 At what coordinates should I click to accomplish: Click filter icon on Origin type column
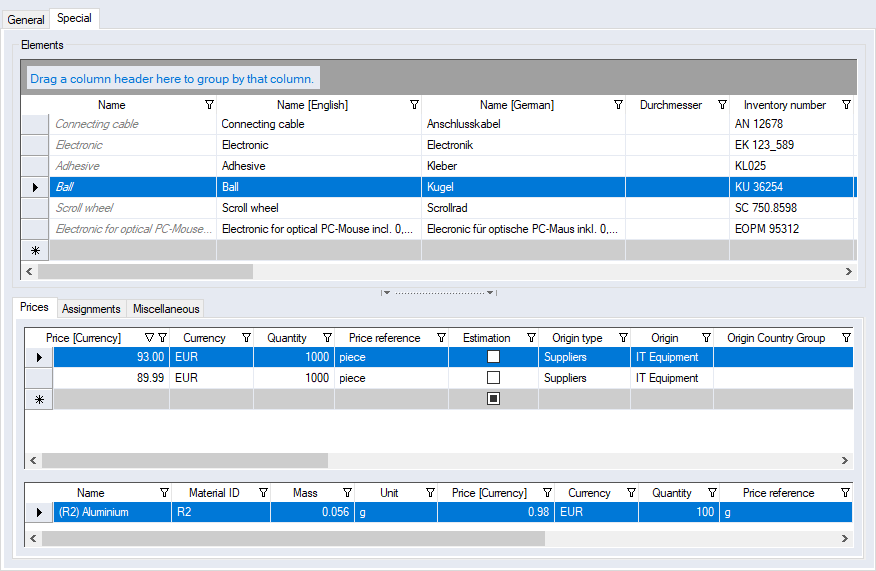(623, 338)
